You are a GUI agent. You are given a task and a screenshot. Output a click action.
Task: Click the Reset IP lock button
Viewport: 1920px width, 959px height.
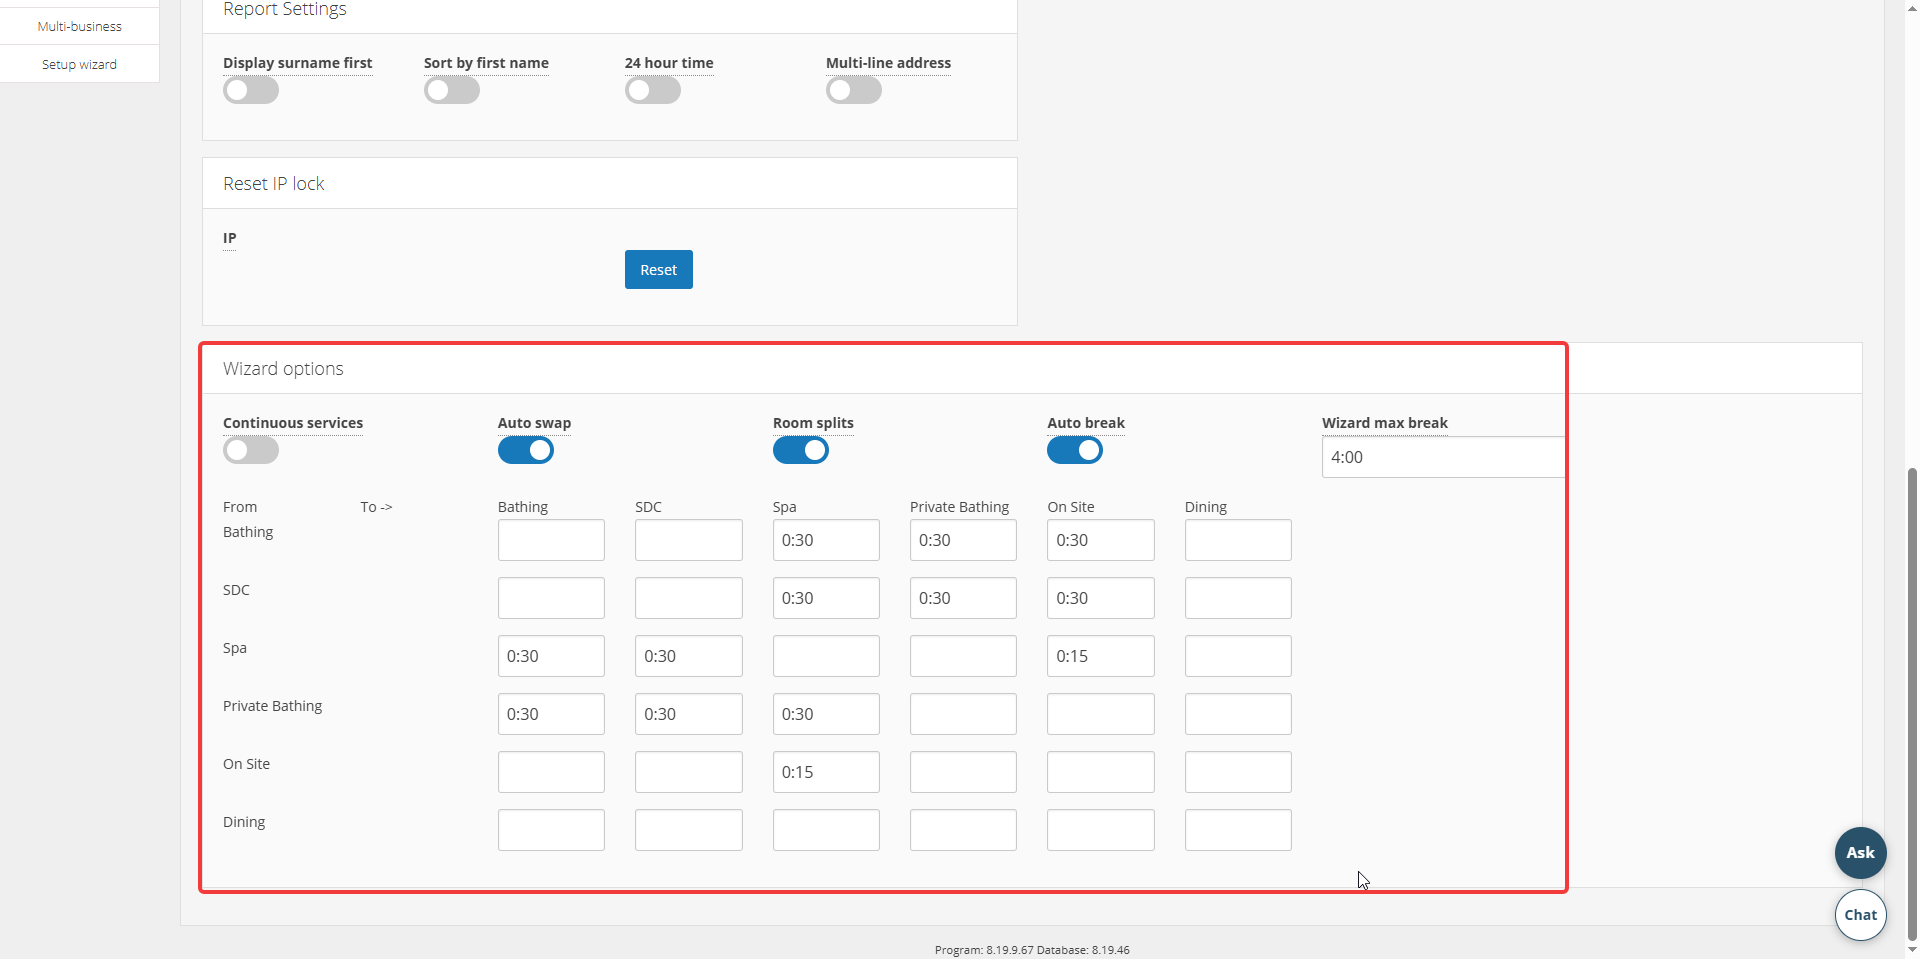point(659,270)
